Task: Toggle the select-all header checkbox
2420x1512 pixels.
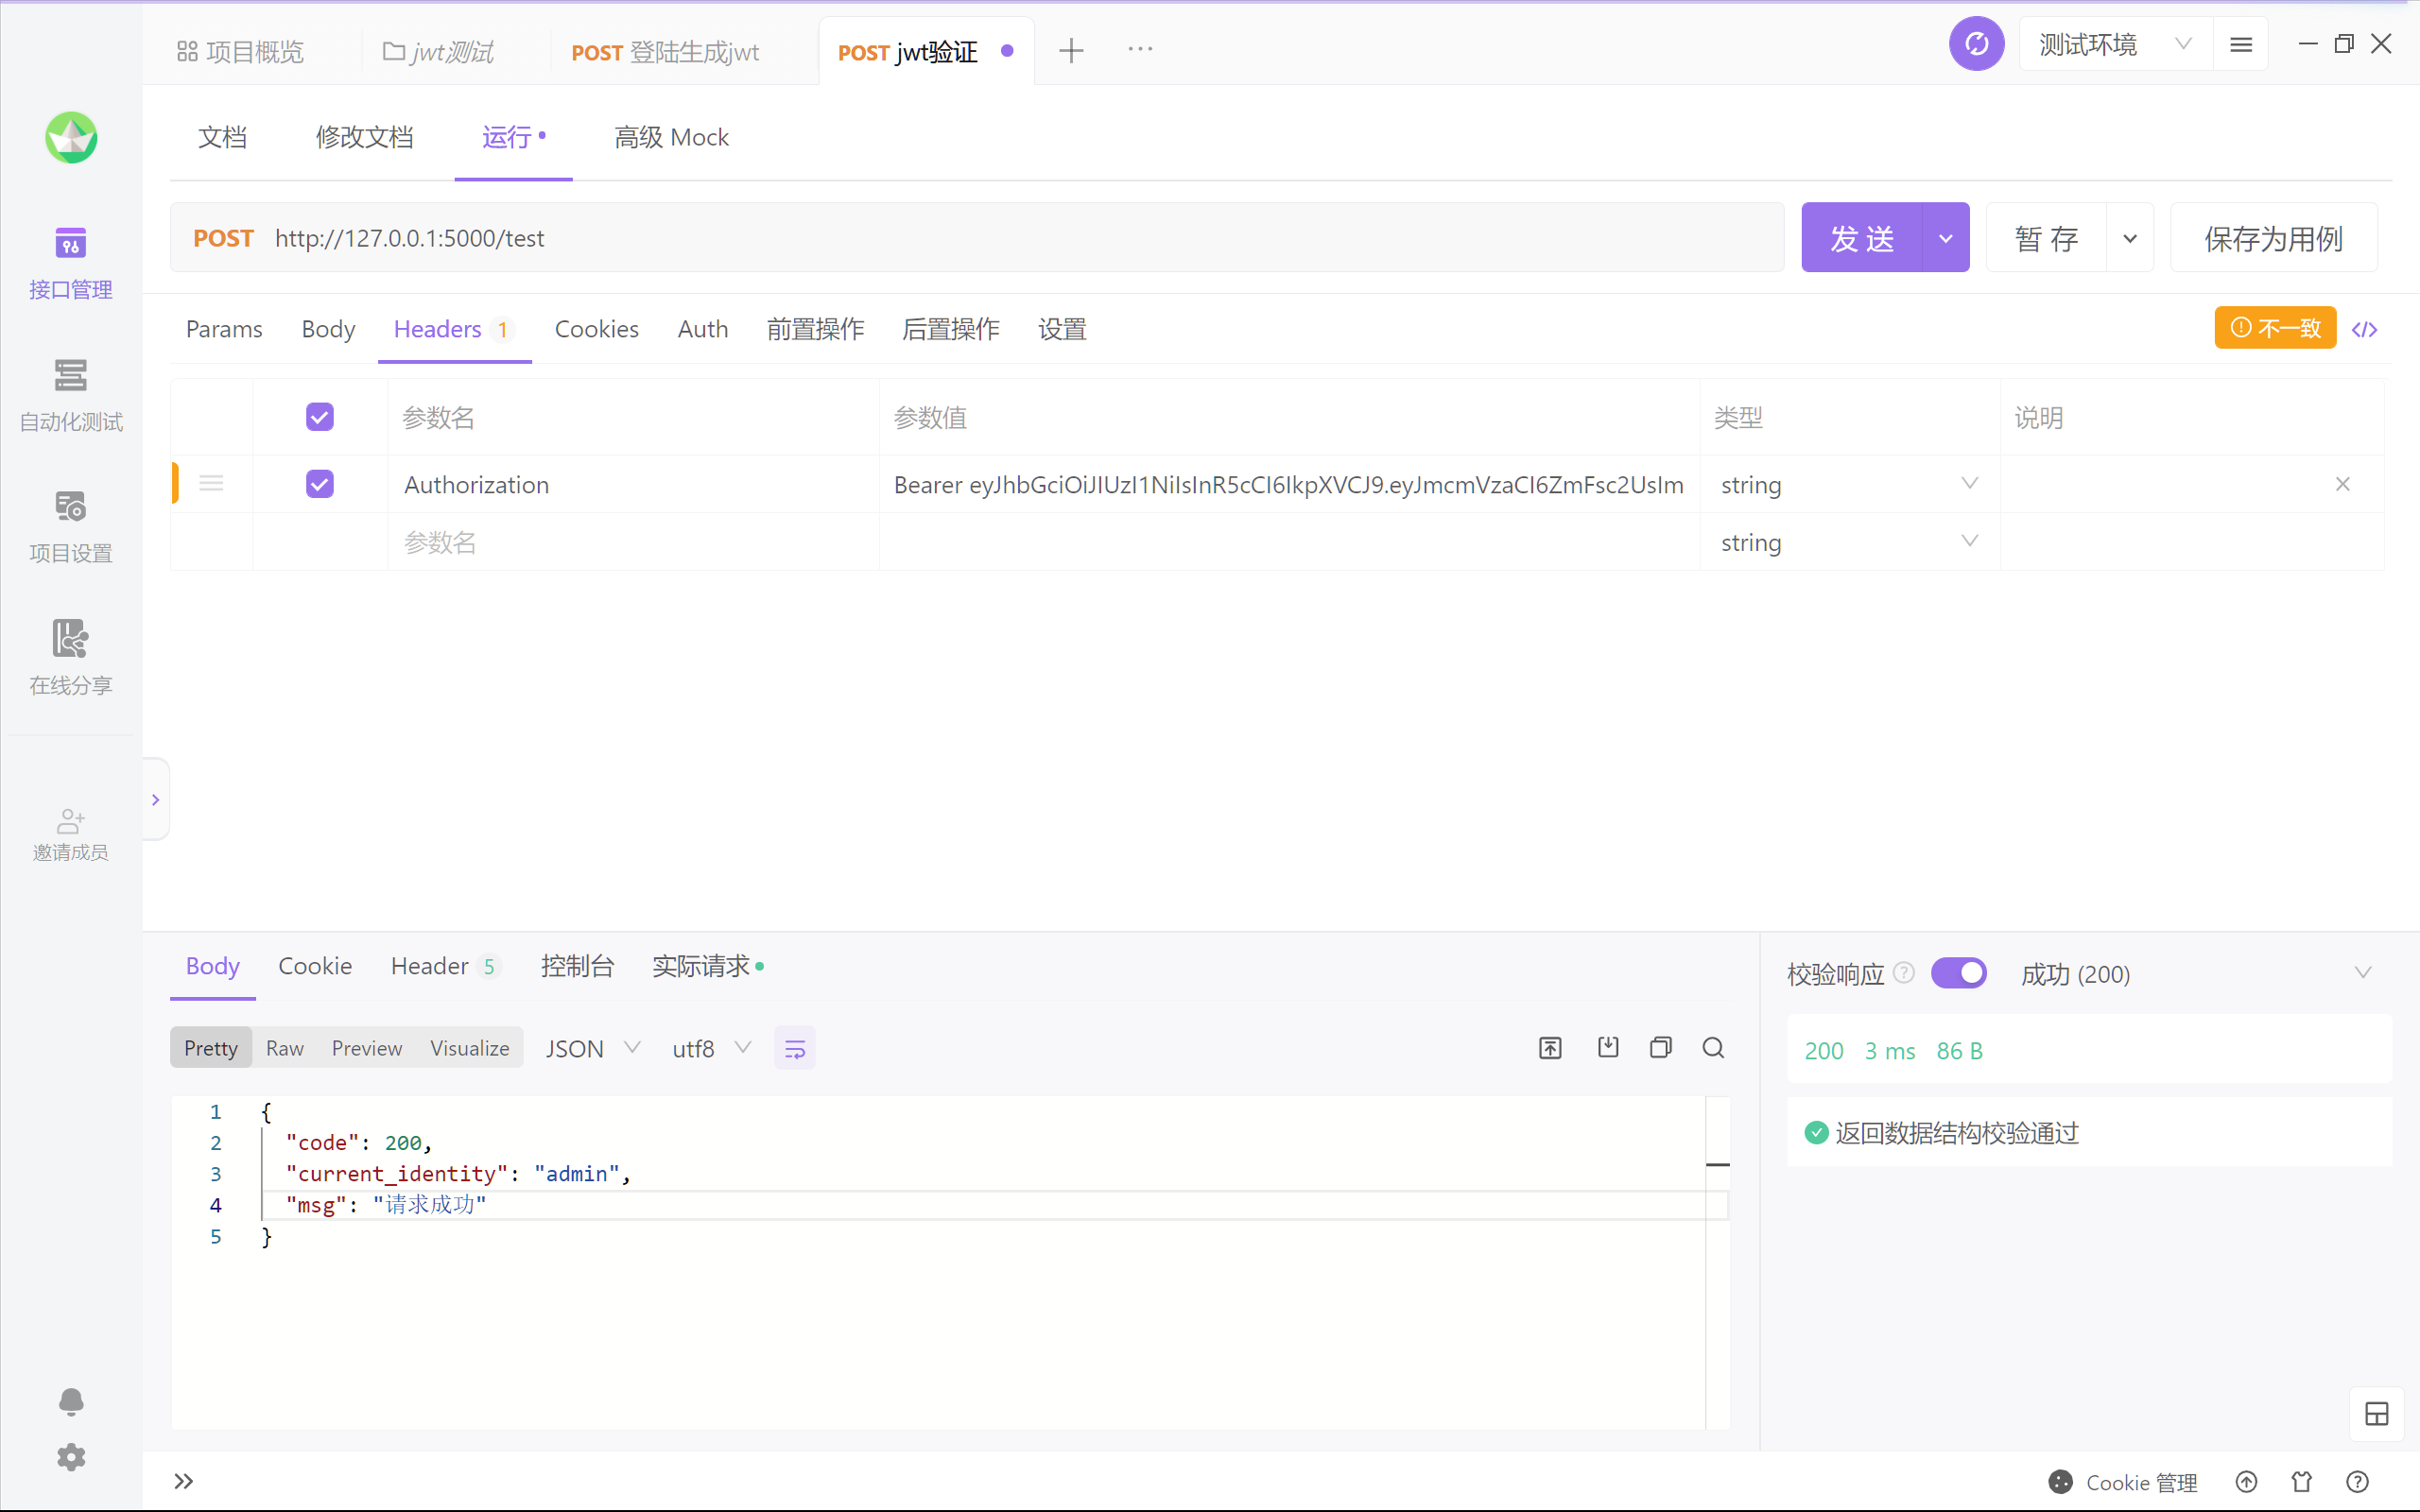Action: [x=319, y=417]
